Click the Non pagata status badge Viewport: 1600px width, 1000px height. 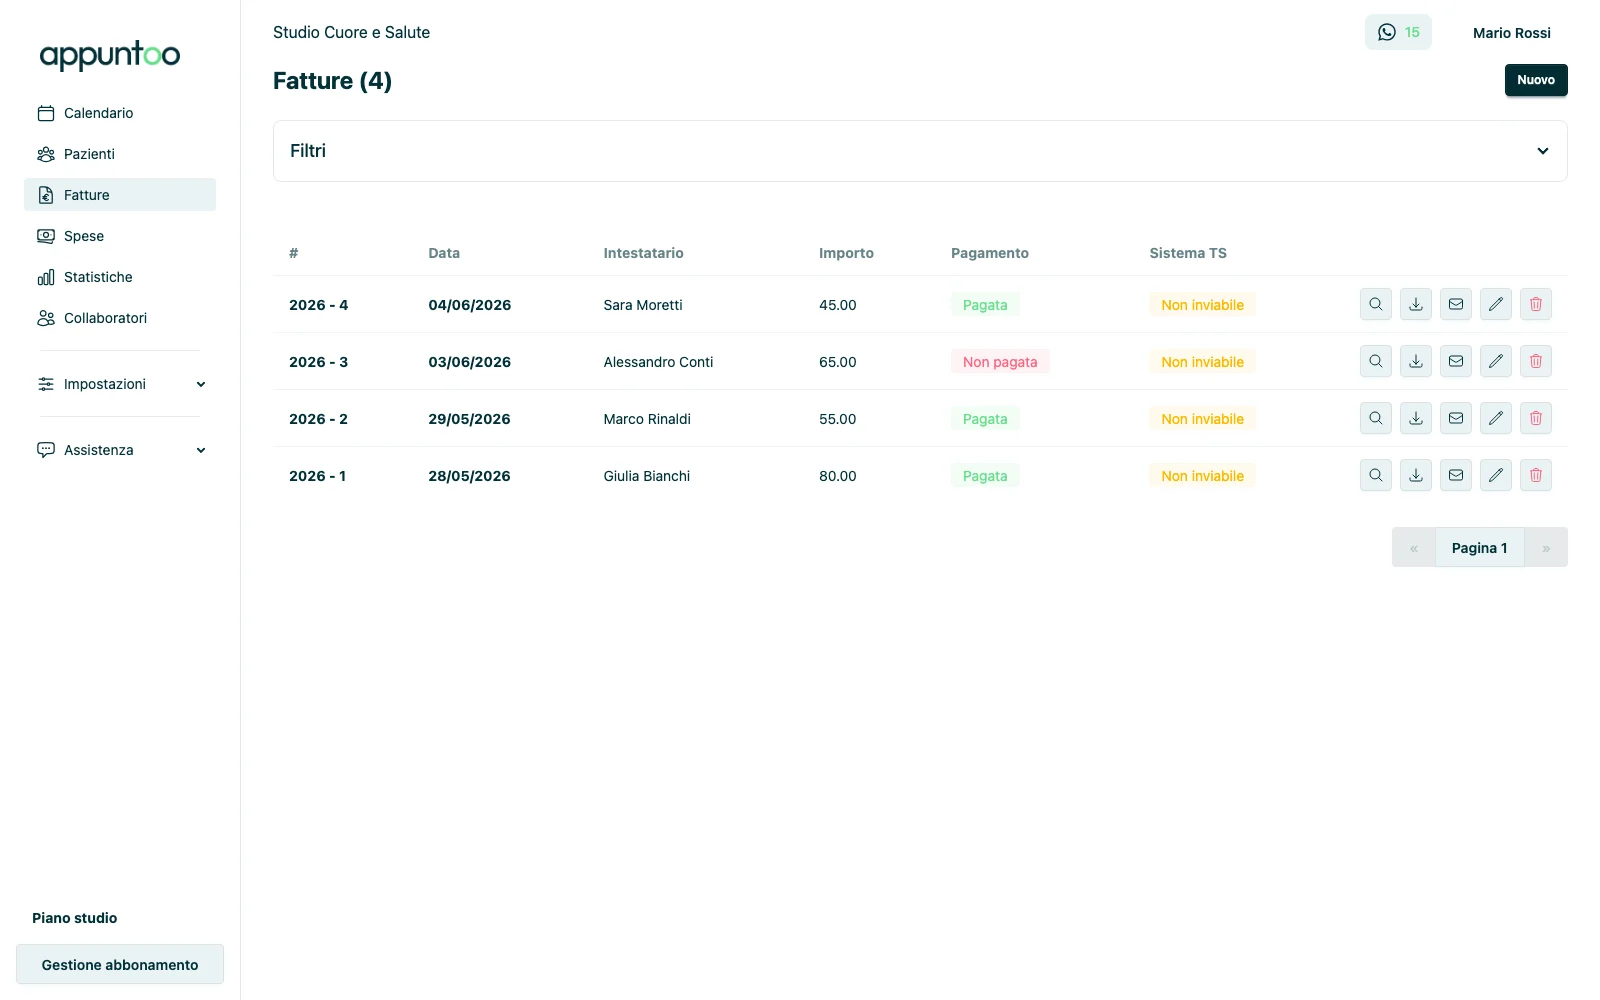pyautogui.click(x=1000, y=362)
